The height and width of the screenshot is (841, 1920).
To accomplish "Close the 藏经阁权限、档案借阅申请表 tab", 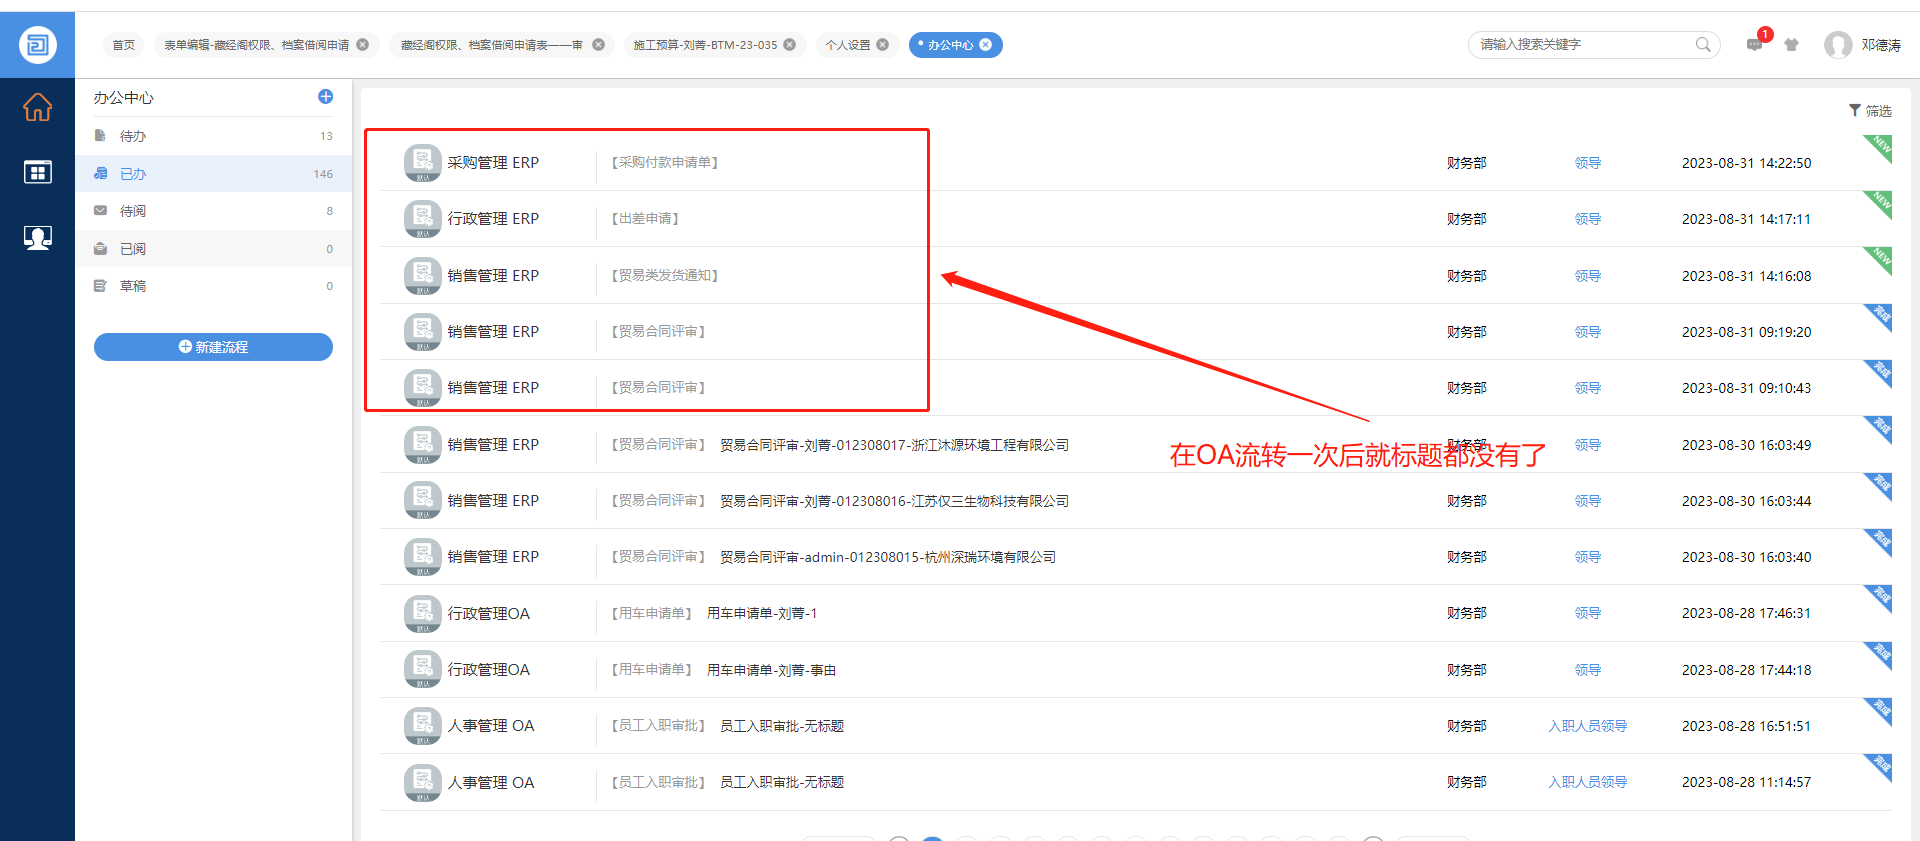I will click(x=598, y=45).
